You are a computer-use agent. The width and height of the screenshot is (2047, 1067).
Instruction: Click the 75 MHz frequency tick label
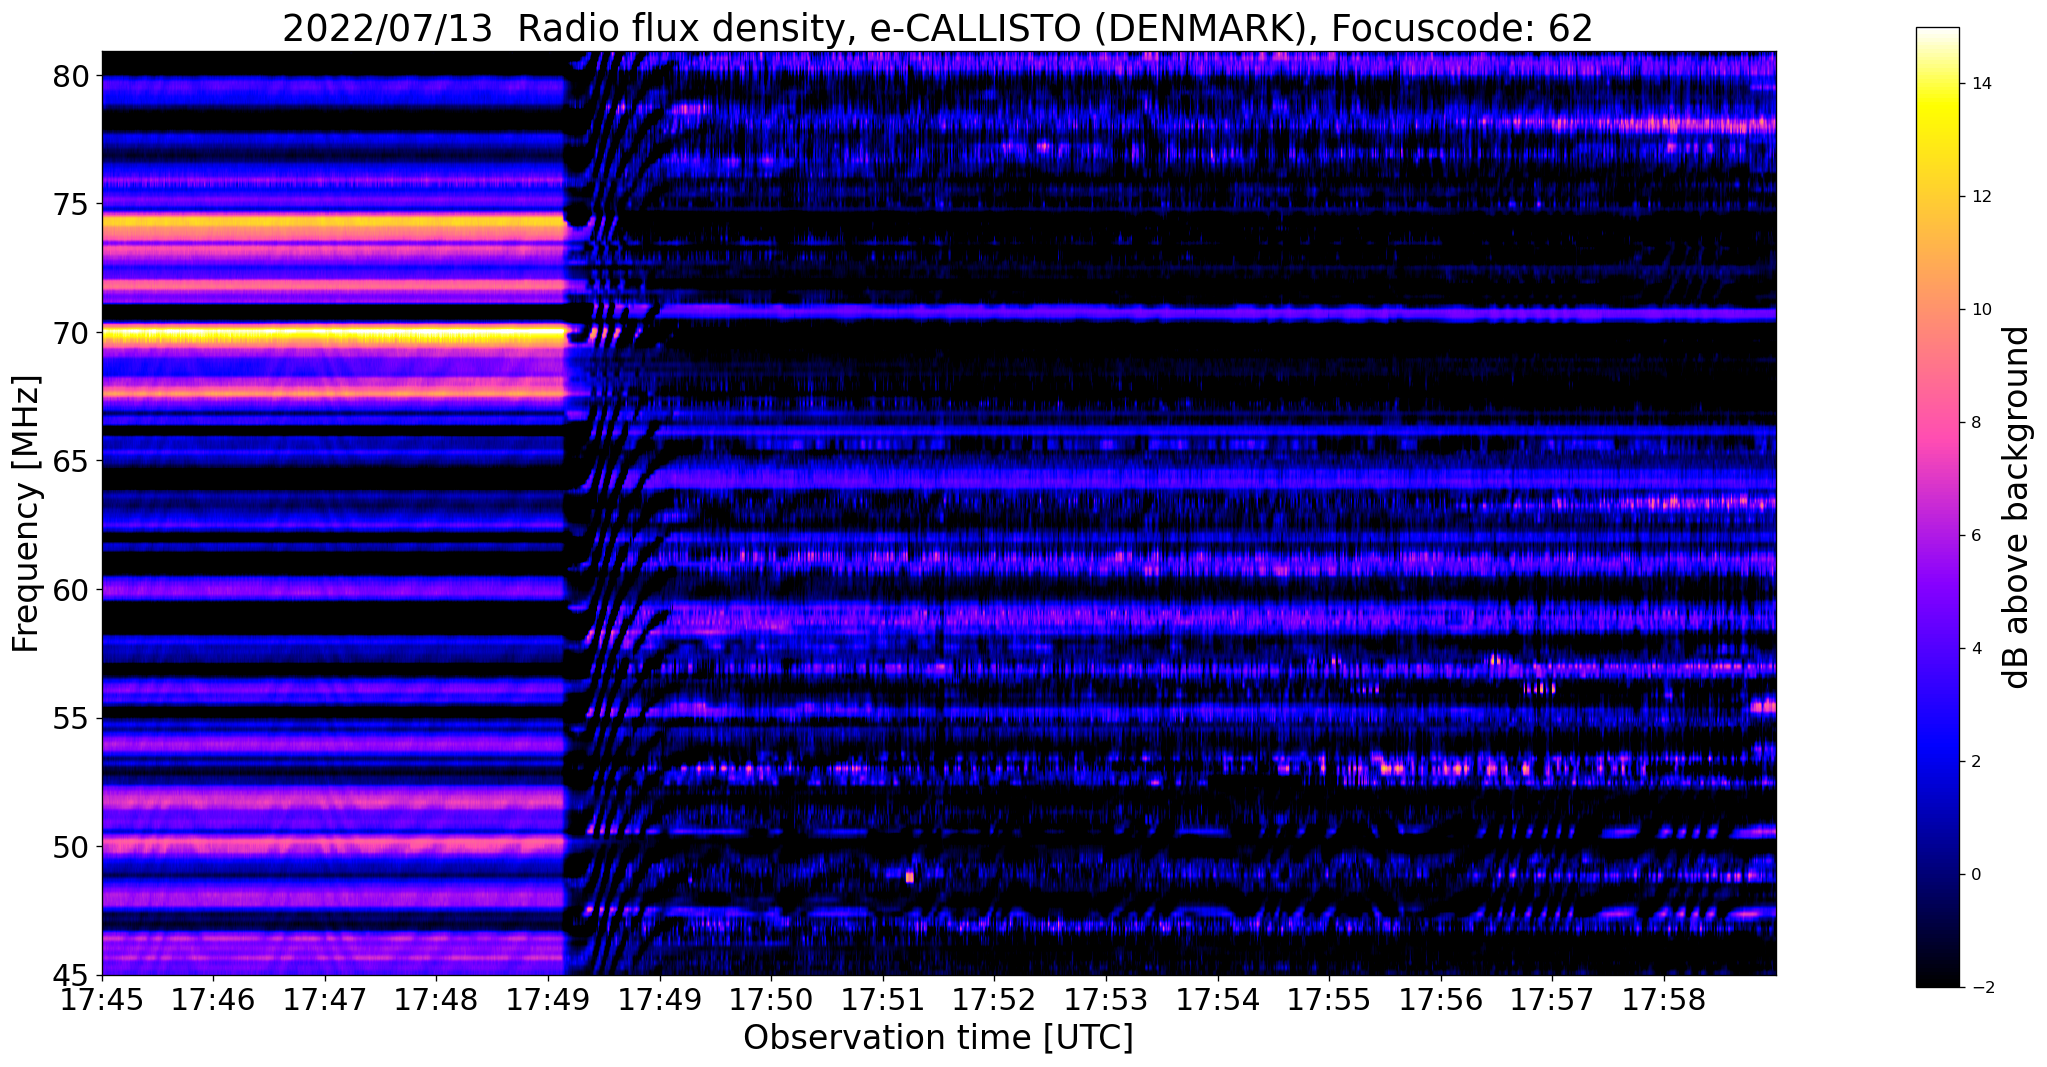[70, 204]
